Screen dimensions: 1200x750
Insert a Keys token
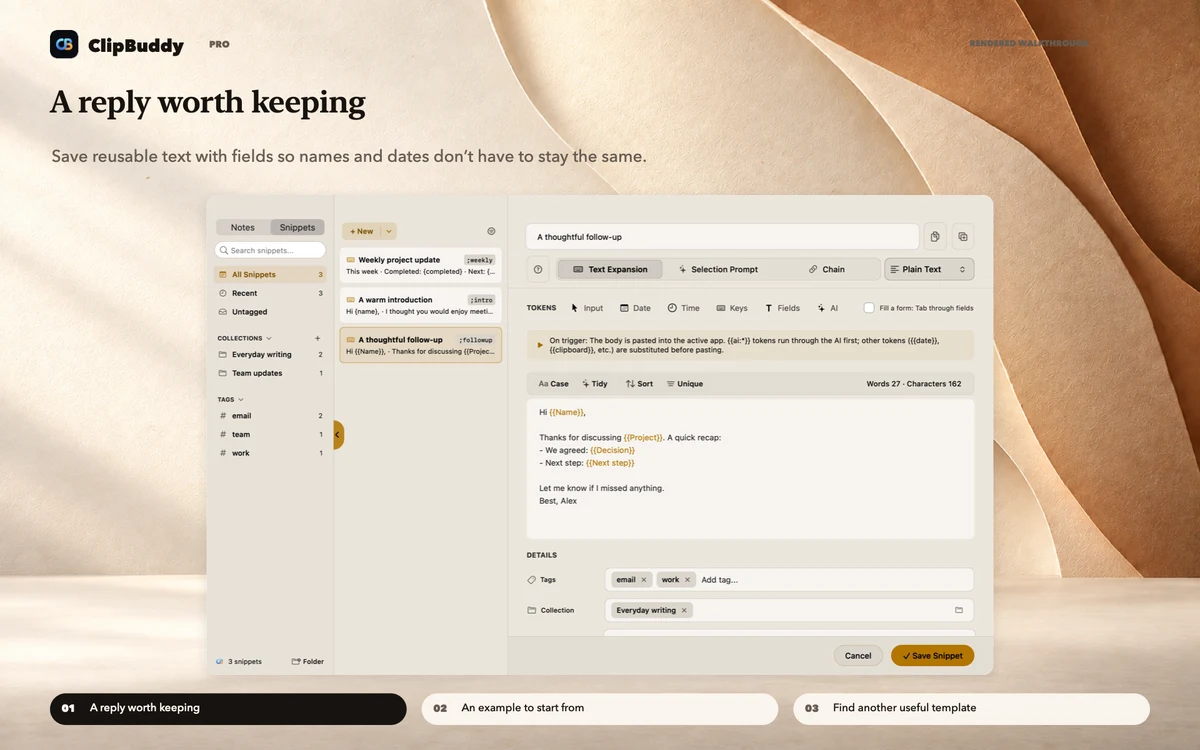click(x=732, y=308)
